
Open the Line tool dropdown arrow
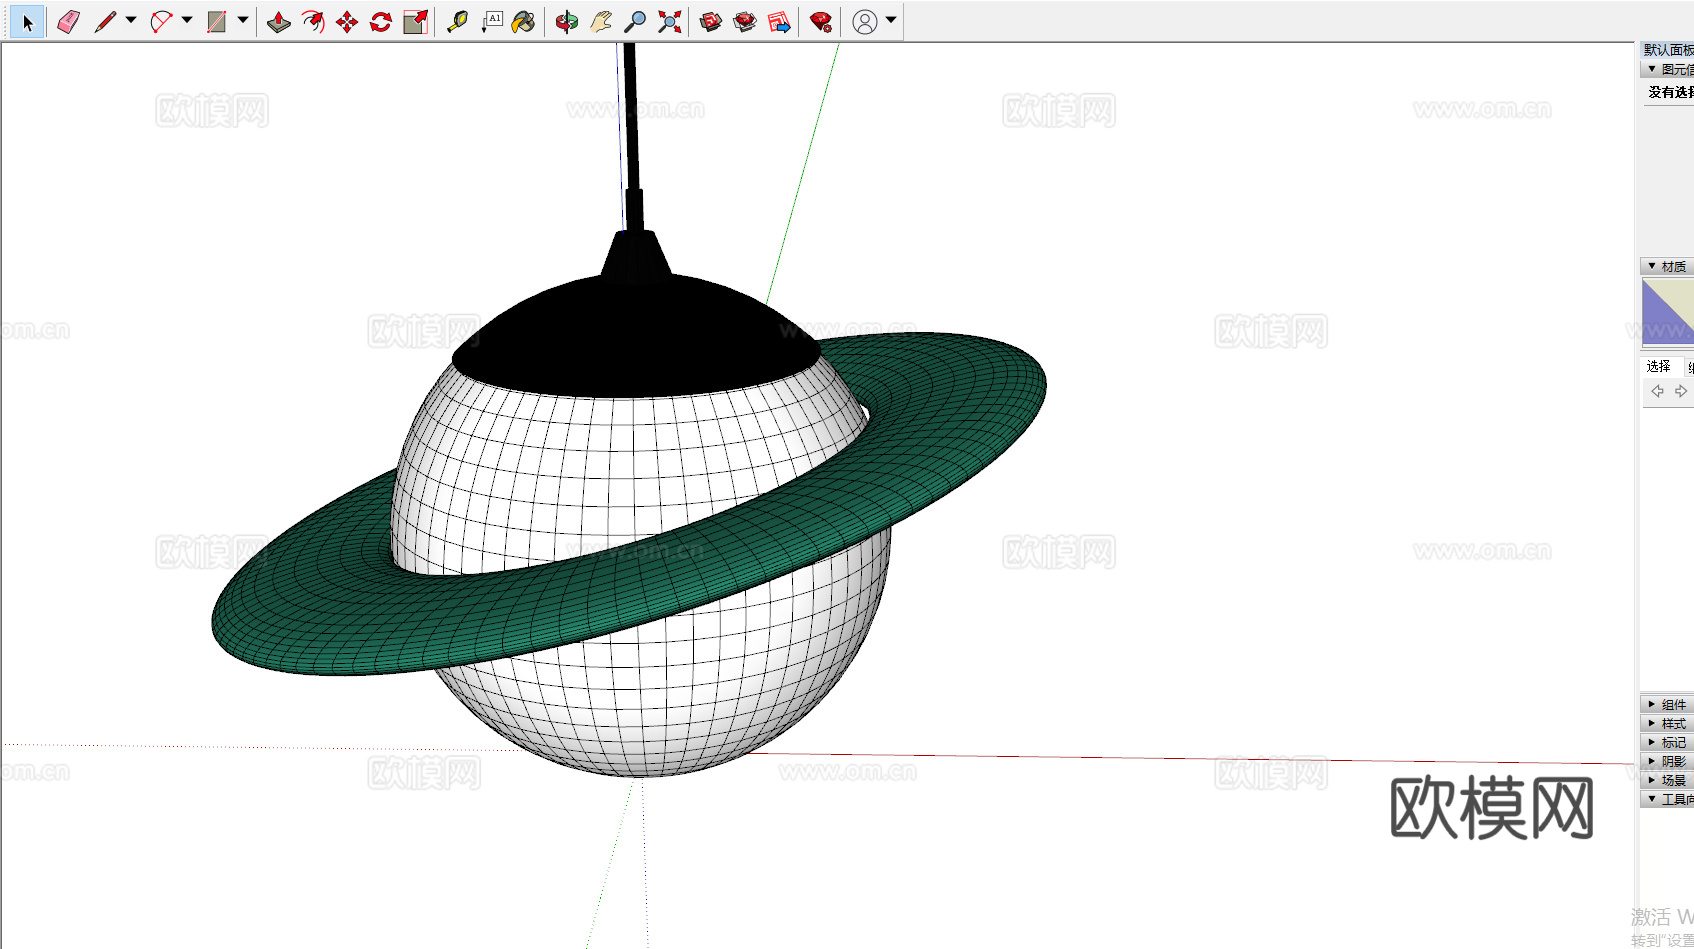[131, 20]
